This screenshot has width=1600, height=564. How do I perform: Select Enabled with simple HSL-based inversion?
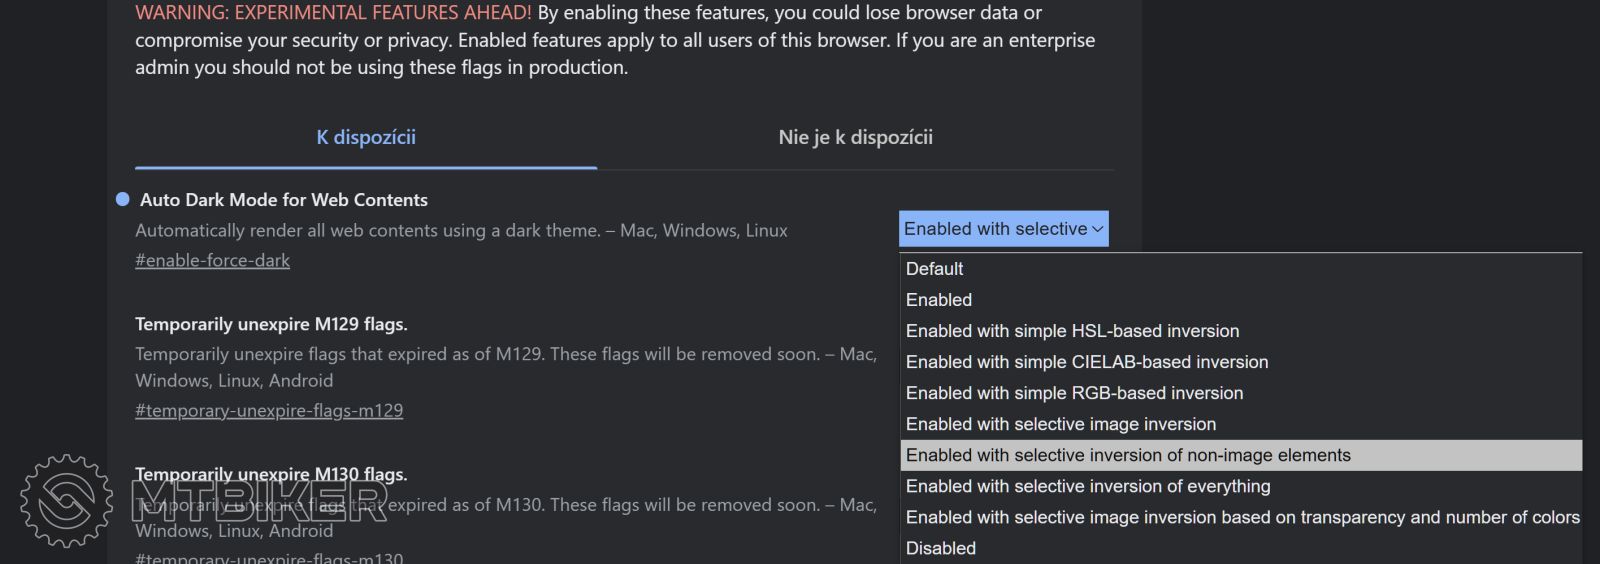[1072, 331]
